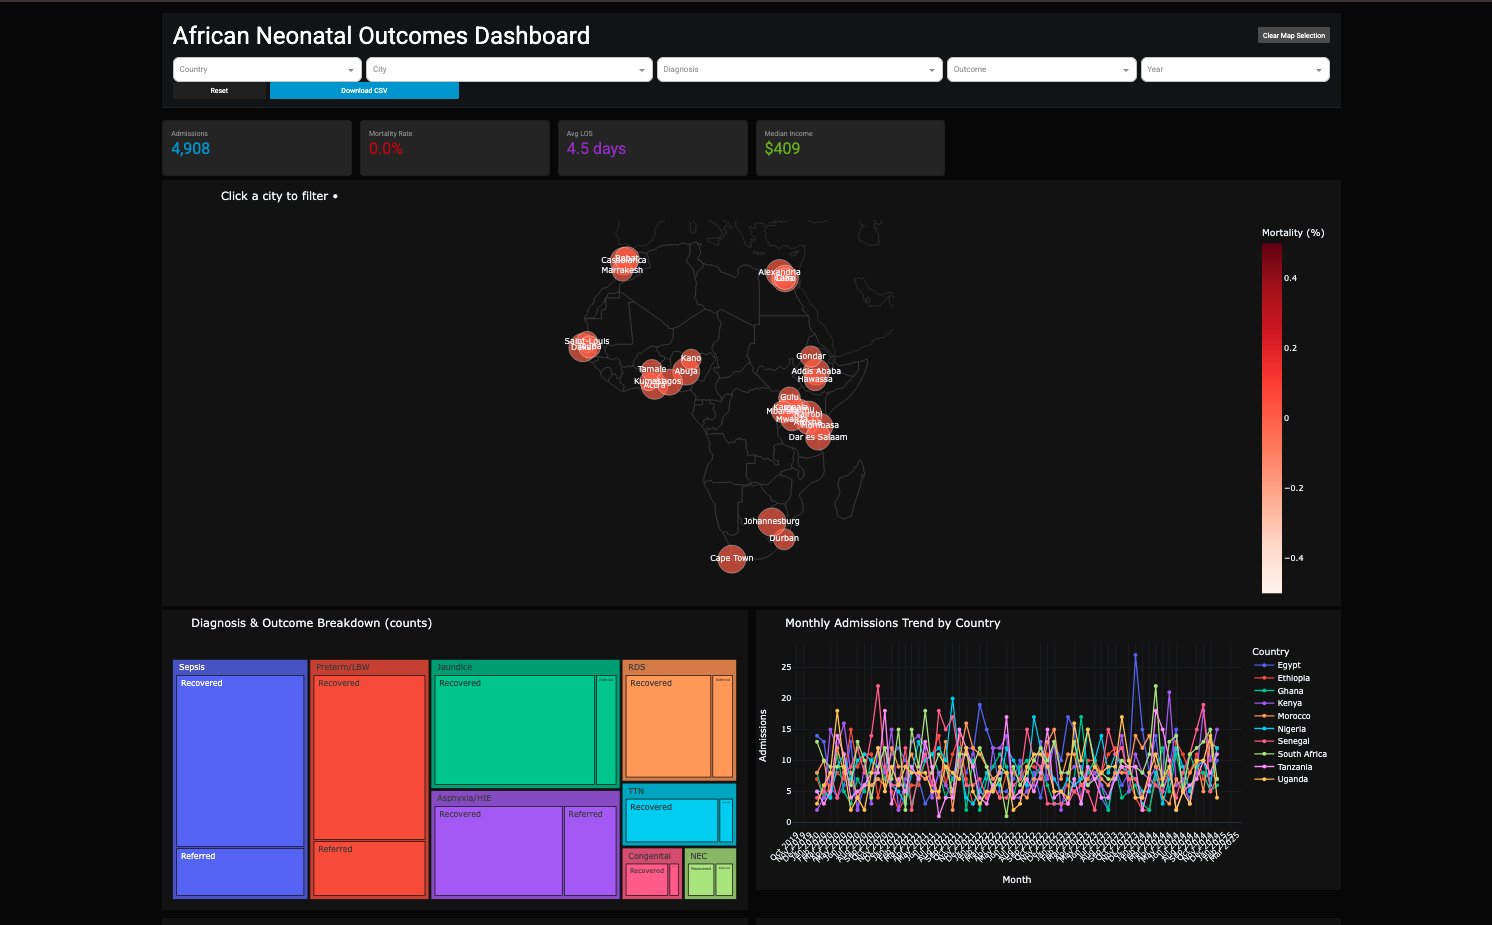Open the Jaundice treemap category
This screenshot has width=1492, height=925.
[525, 667]
